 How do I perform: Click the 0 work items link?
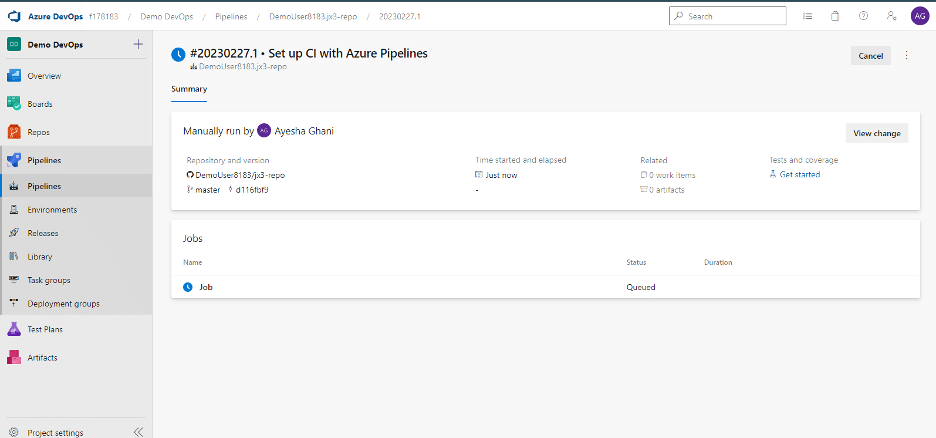pos(672,175)
